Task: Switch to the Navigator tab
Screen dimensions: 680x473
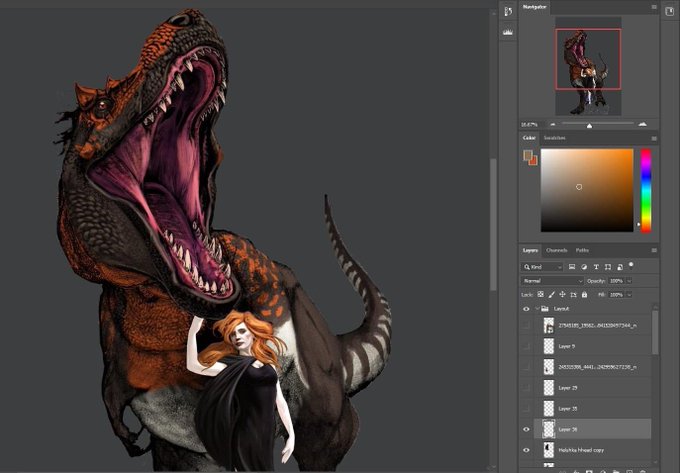Action: pos(534,7)
